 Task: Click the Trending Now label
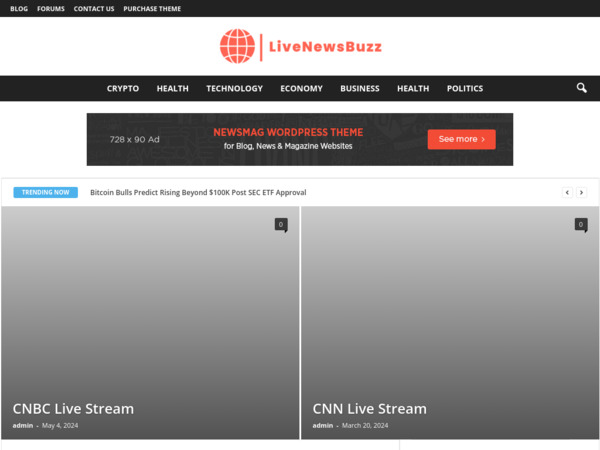pos(46,192)
